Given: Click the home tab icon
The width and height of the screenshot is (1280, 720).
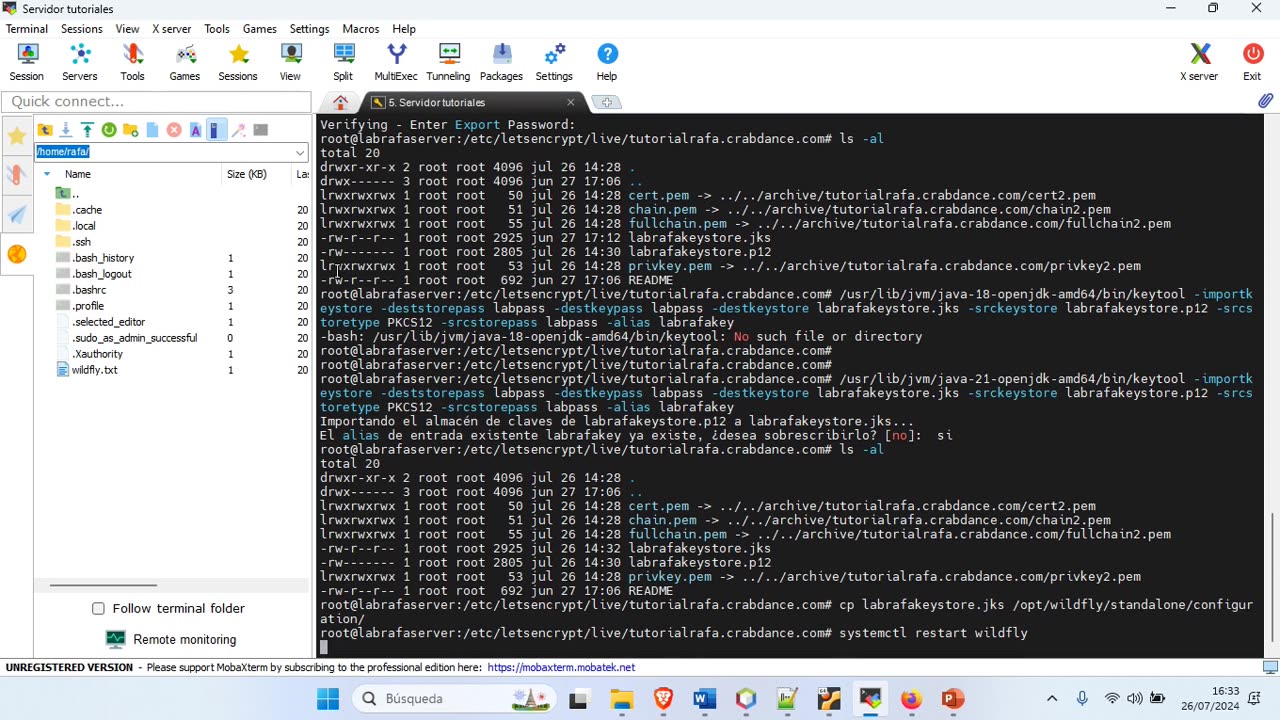Looking at the screenshot, I should (x=340, y=102).
